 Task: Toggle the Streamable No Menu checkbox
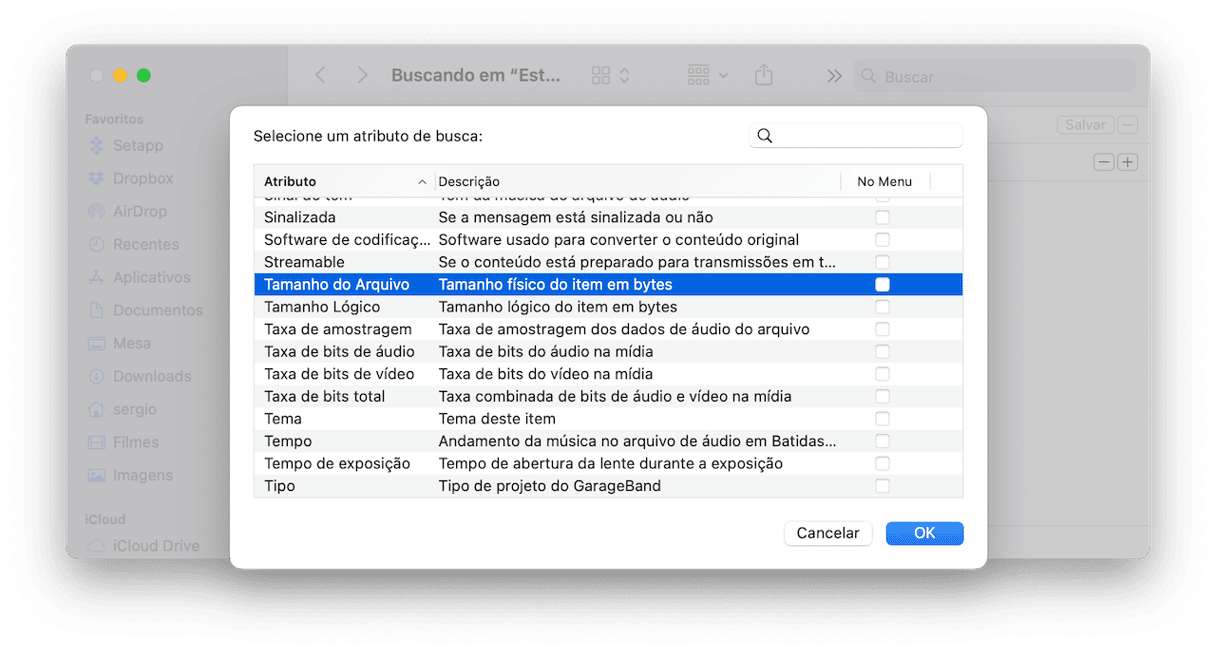tap(882, 262)
